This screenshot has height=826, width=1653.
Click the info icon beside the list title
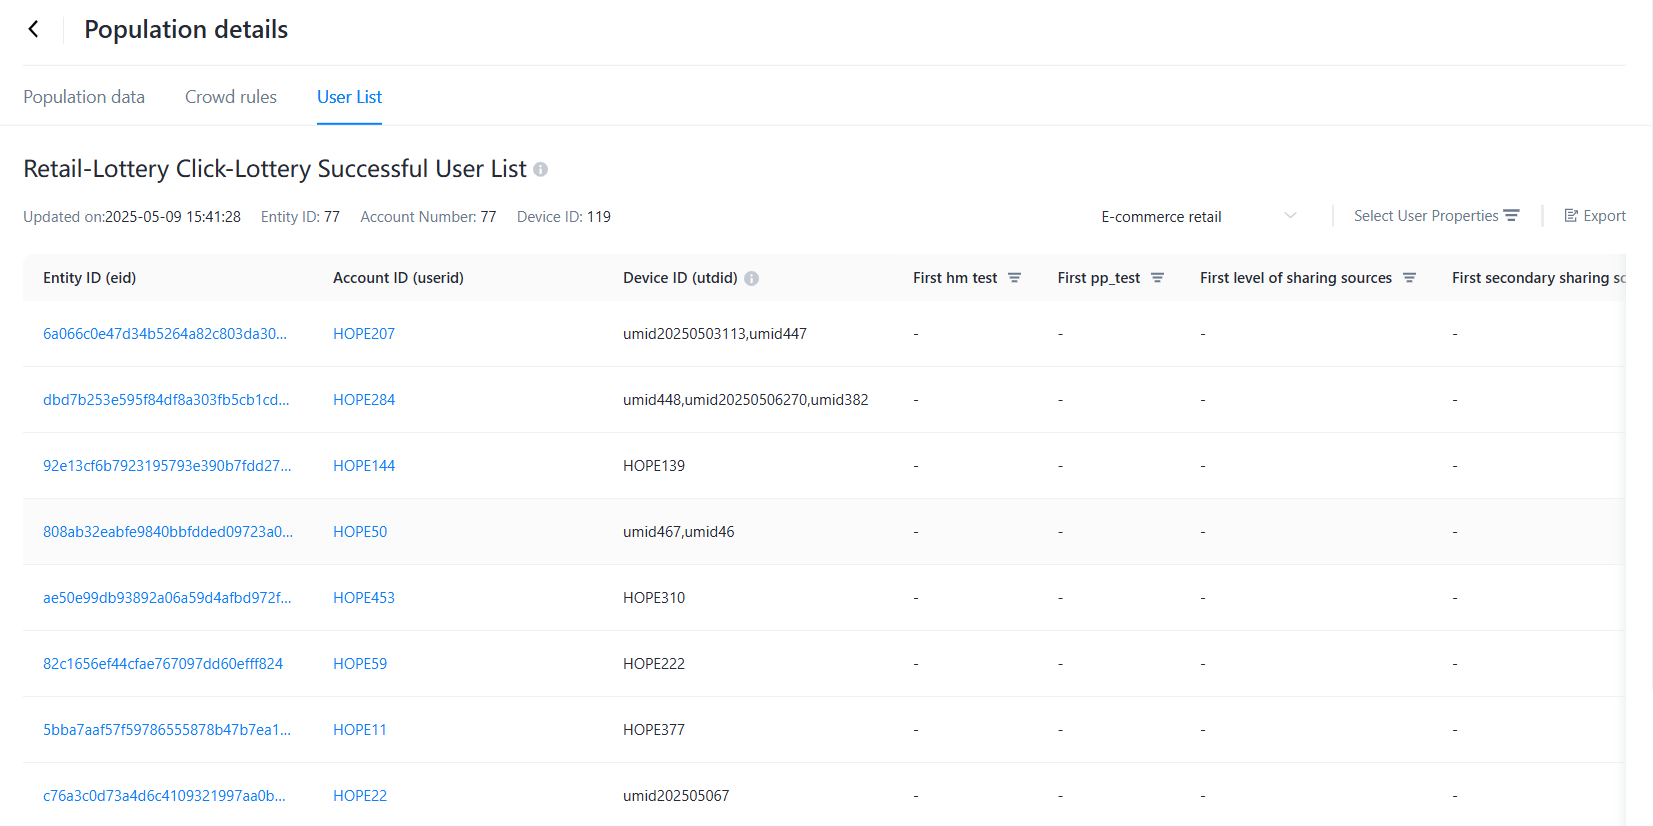point(540,170)
